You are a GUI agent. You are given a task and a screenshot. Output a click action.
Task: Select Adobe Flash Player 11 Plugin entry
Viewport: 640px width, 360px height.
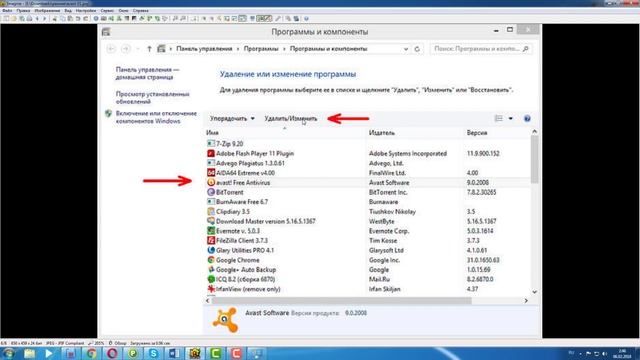(x=255, y=153)
